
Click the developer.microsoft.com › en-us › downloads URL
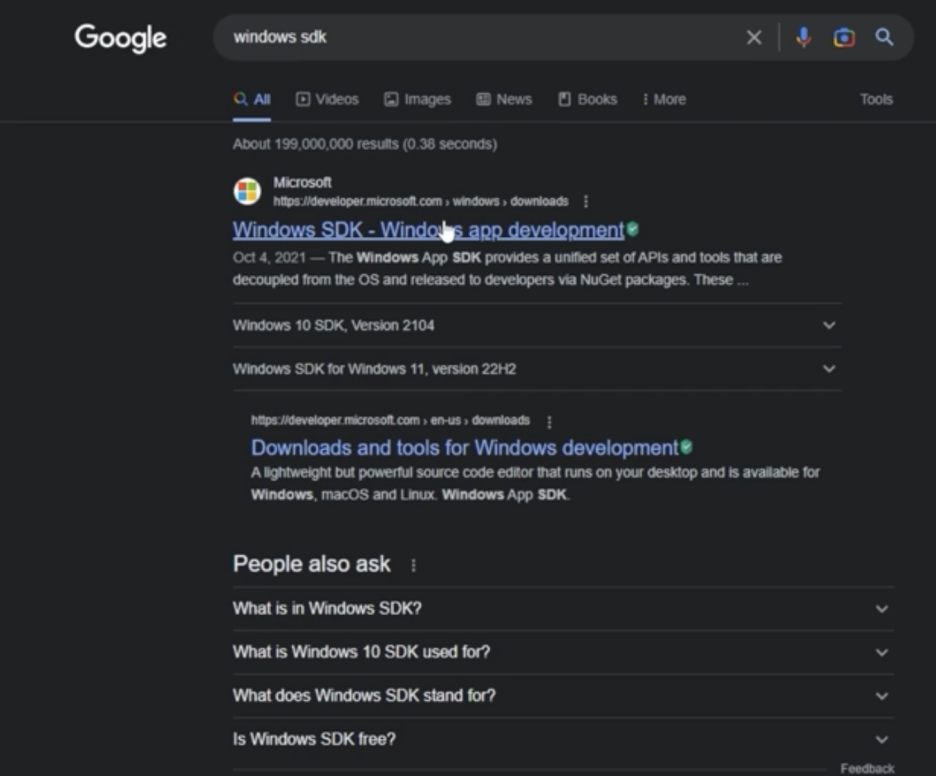[x=390, y=421]
